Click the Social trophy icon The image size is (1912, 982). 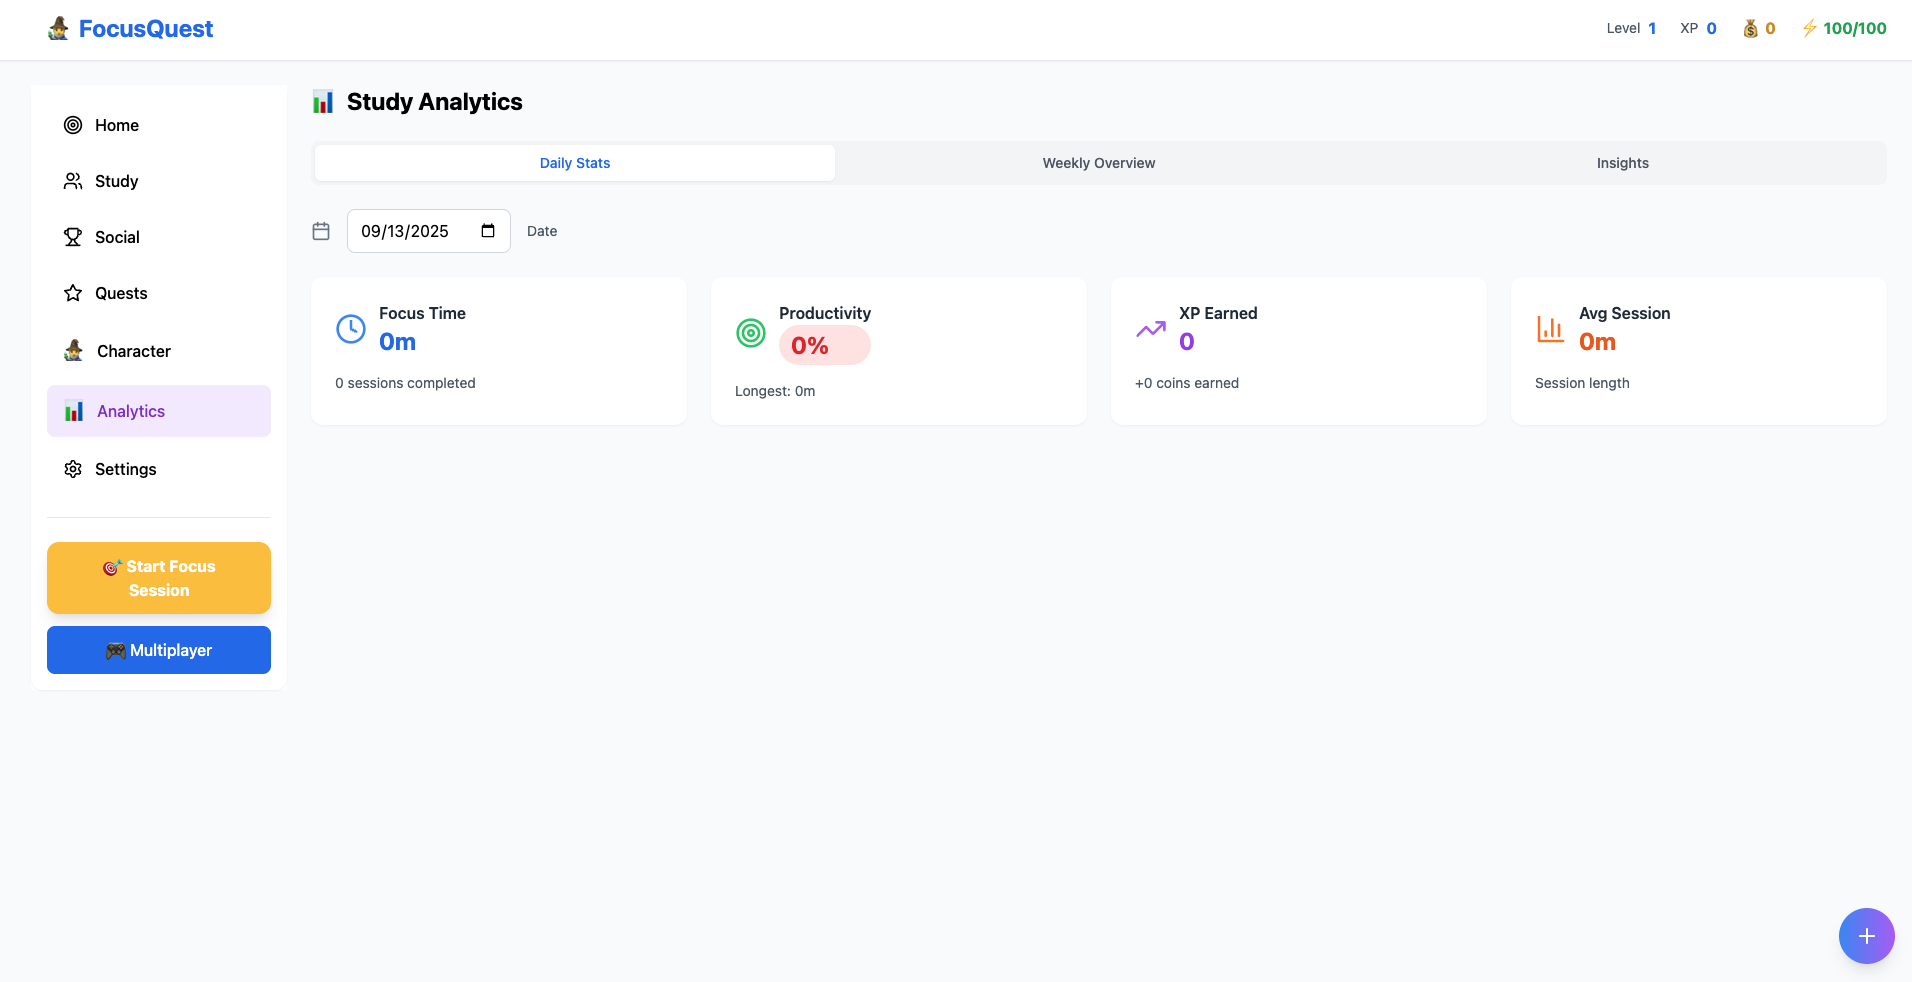point(73,237)
